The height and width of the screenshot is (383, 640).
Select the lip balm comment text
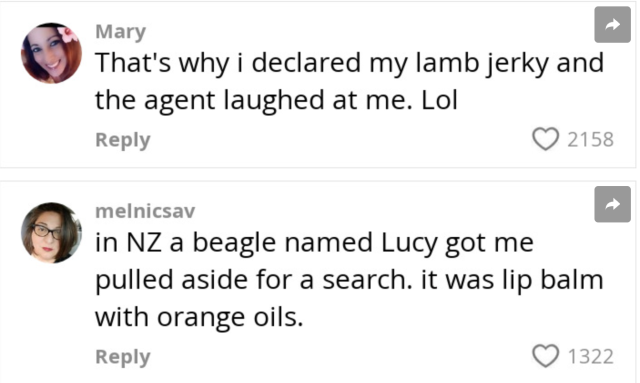[349, 280]
